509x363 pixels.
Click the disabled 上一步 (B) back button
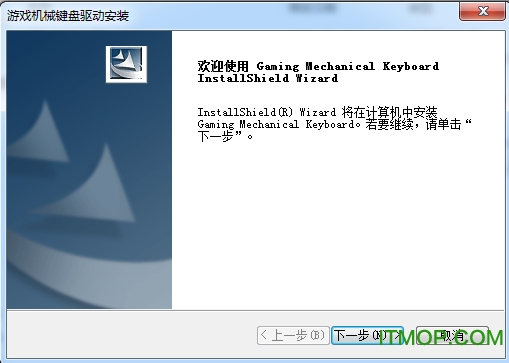(x=293, y=335)
